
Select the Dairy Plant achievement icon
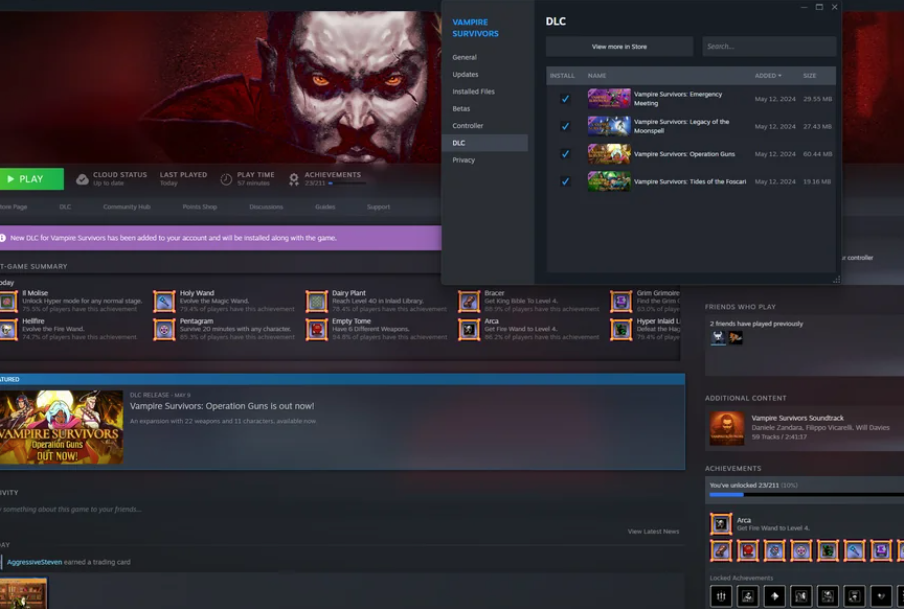coord(317,301)
